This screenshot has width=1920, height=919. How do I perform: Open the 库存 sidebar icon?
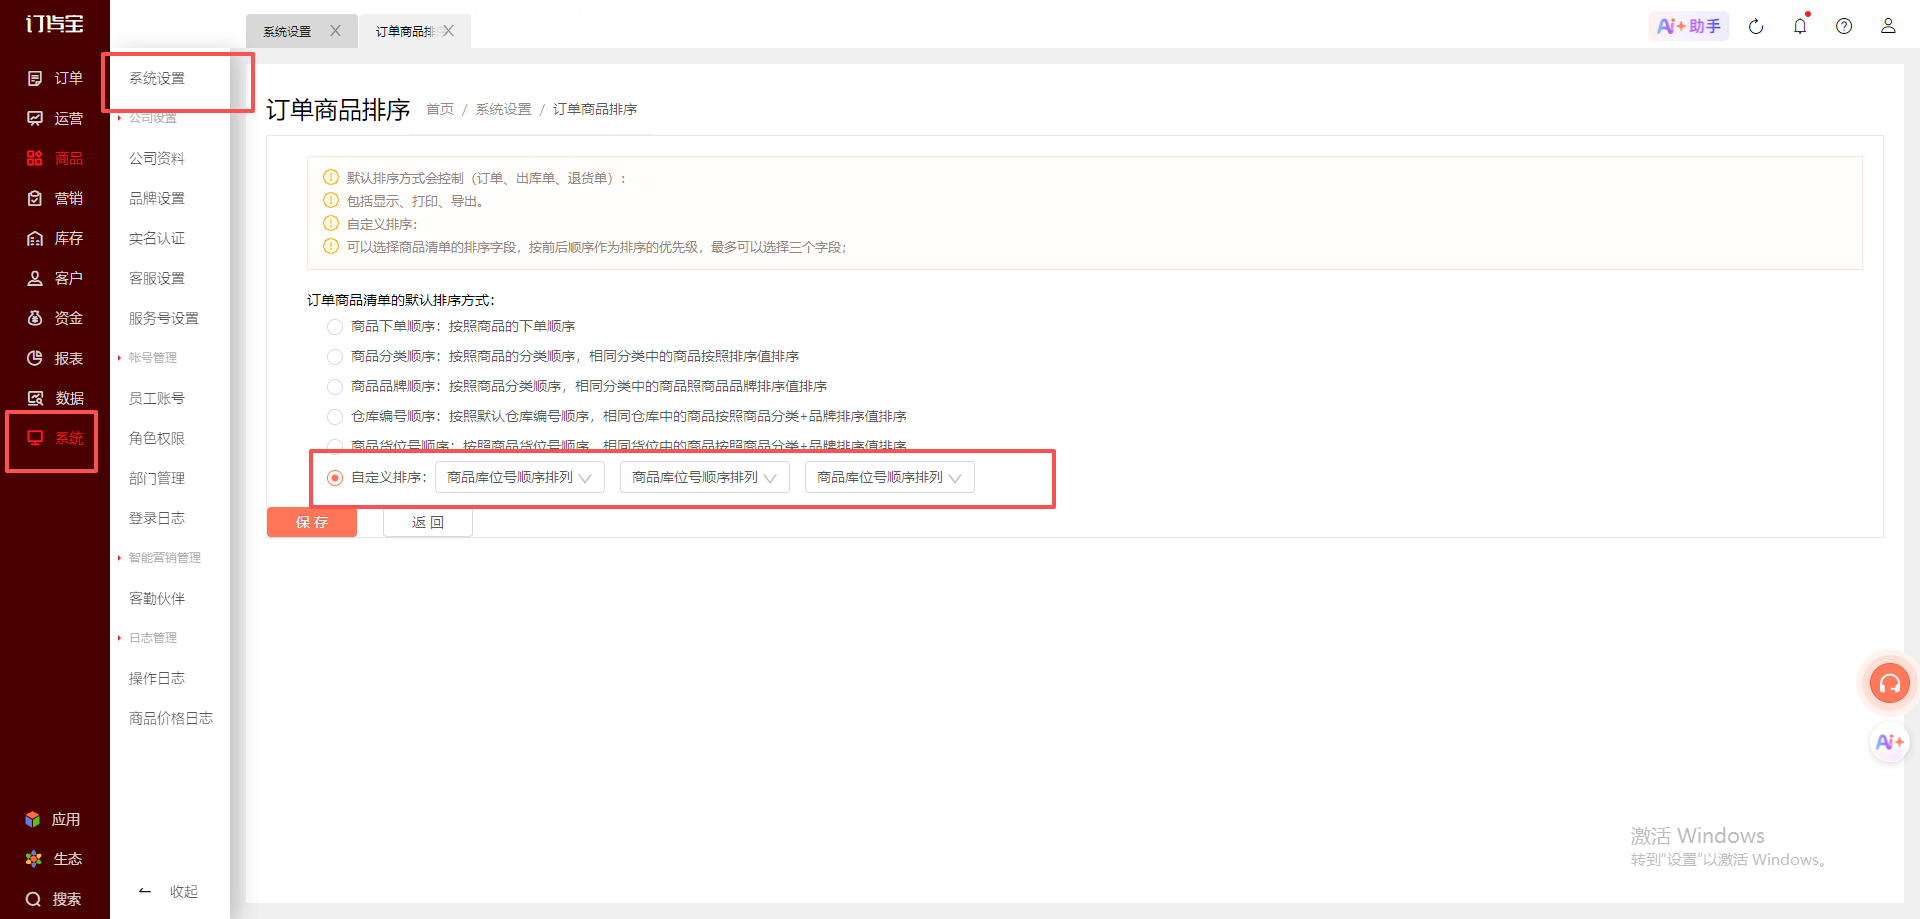click(35, 238)
